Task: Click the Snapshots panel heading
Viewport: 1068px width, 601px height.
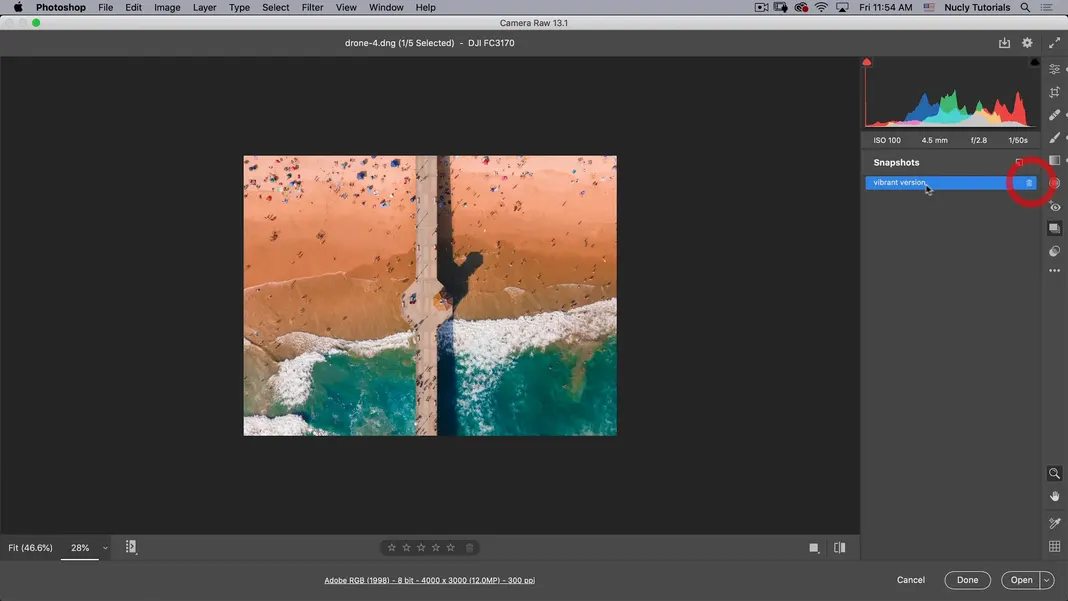Action: point(896,162)
